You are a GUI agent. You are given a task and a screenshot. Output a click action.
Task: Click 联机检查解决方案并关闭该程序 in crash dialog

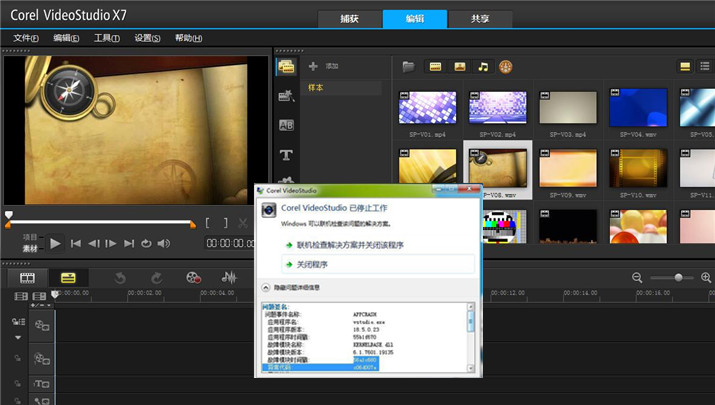click(x=350, y=245)
